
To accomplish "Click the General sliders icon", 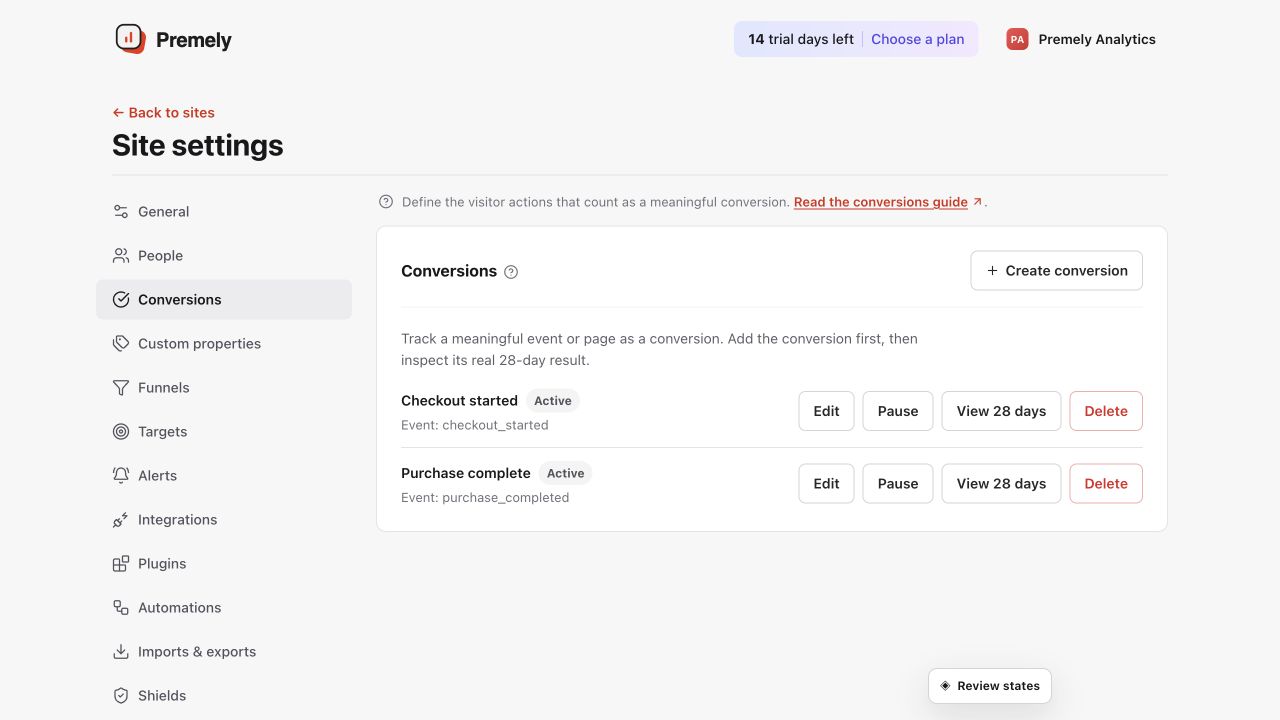I will click(x=121, y=212).
